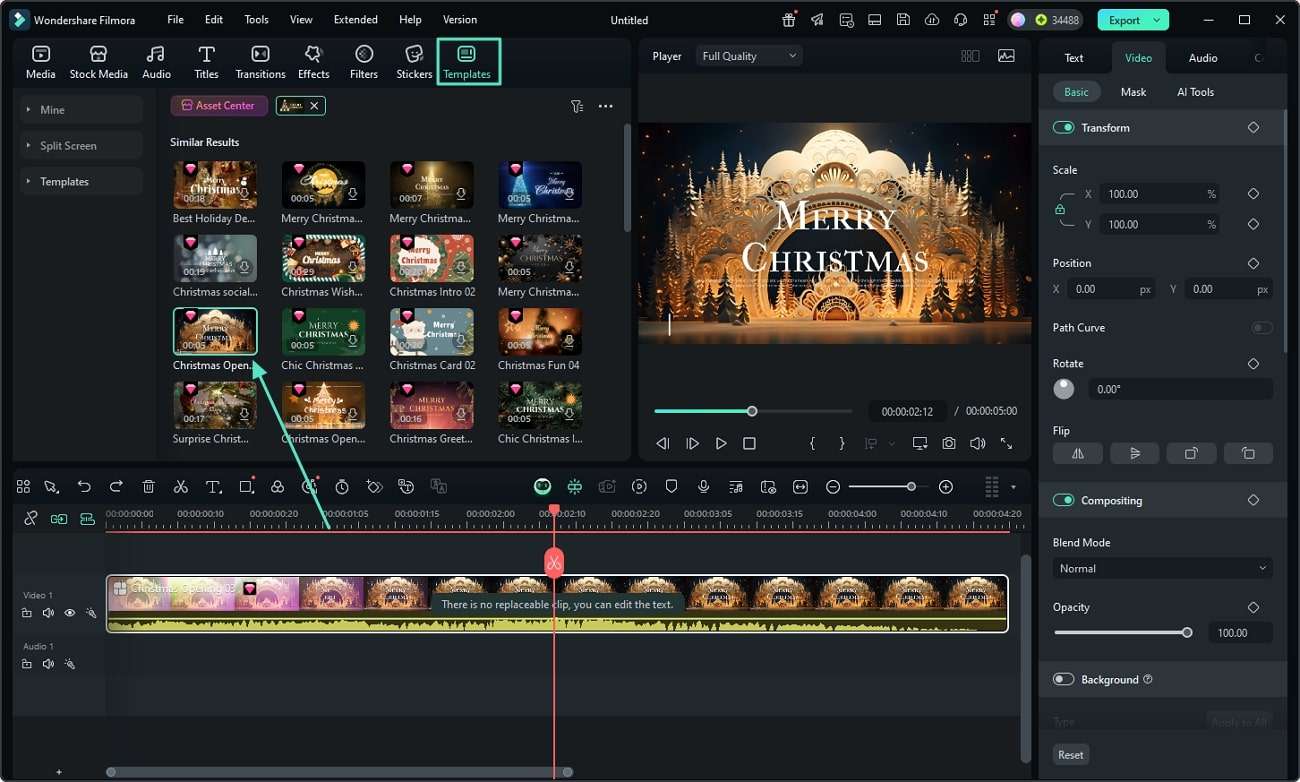
Task: Open the File menu
Action: click(x=175, y=20)
